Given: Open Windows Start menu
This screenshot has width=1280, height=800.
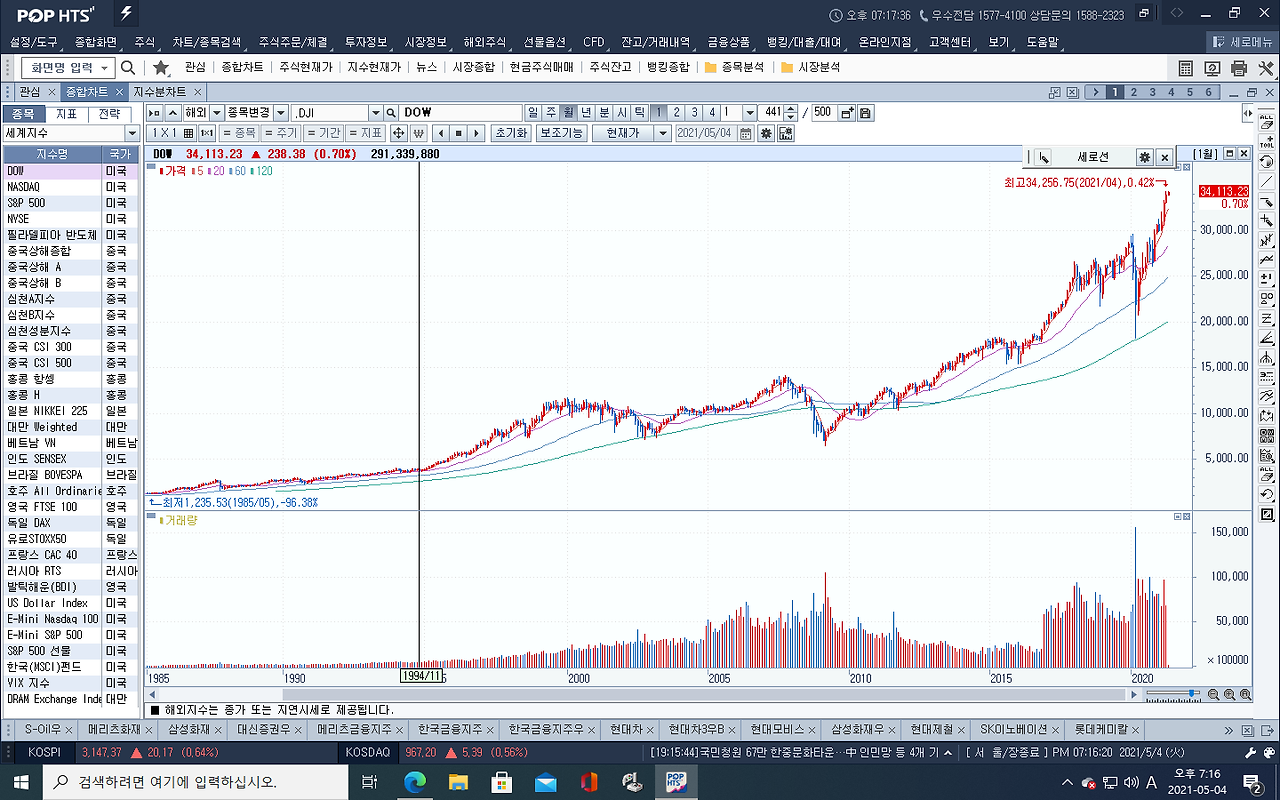Looking at the screenshot, I should point(20,781).
